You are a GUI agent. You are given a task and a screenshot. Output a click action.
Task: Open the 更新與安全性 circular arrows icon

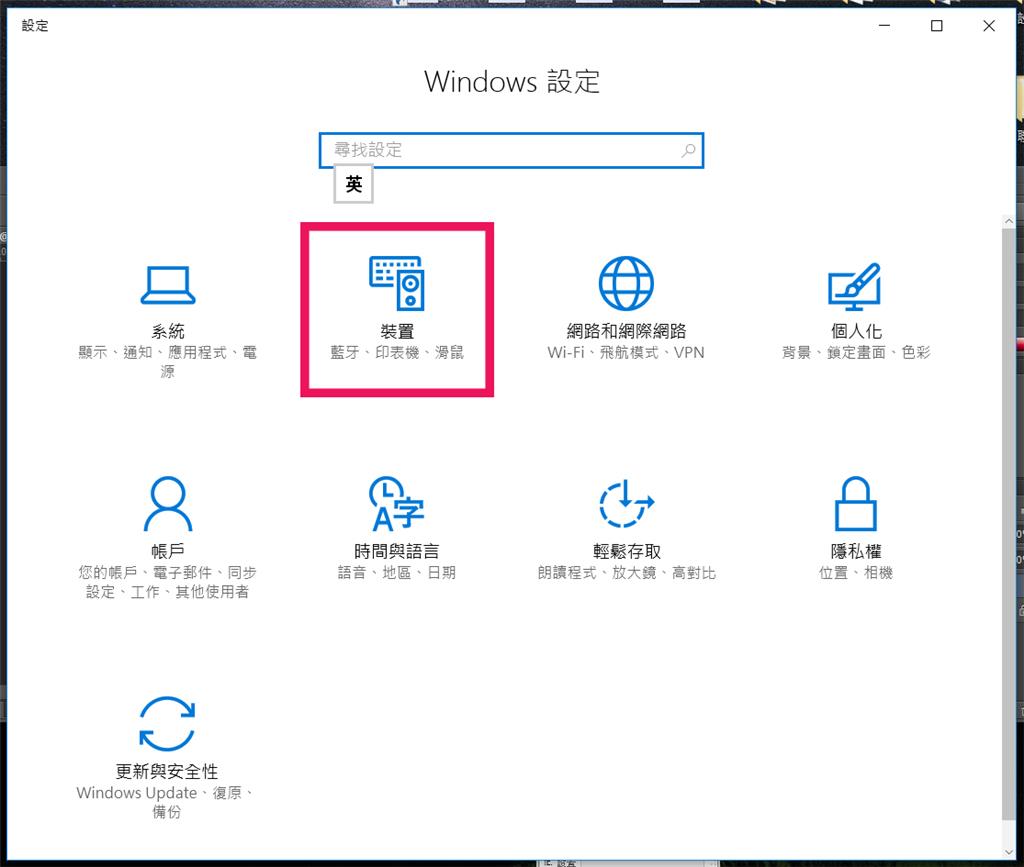[167, 723]
